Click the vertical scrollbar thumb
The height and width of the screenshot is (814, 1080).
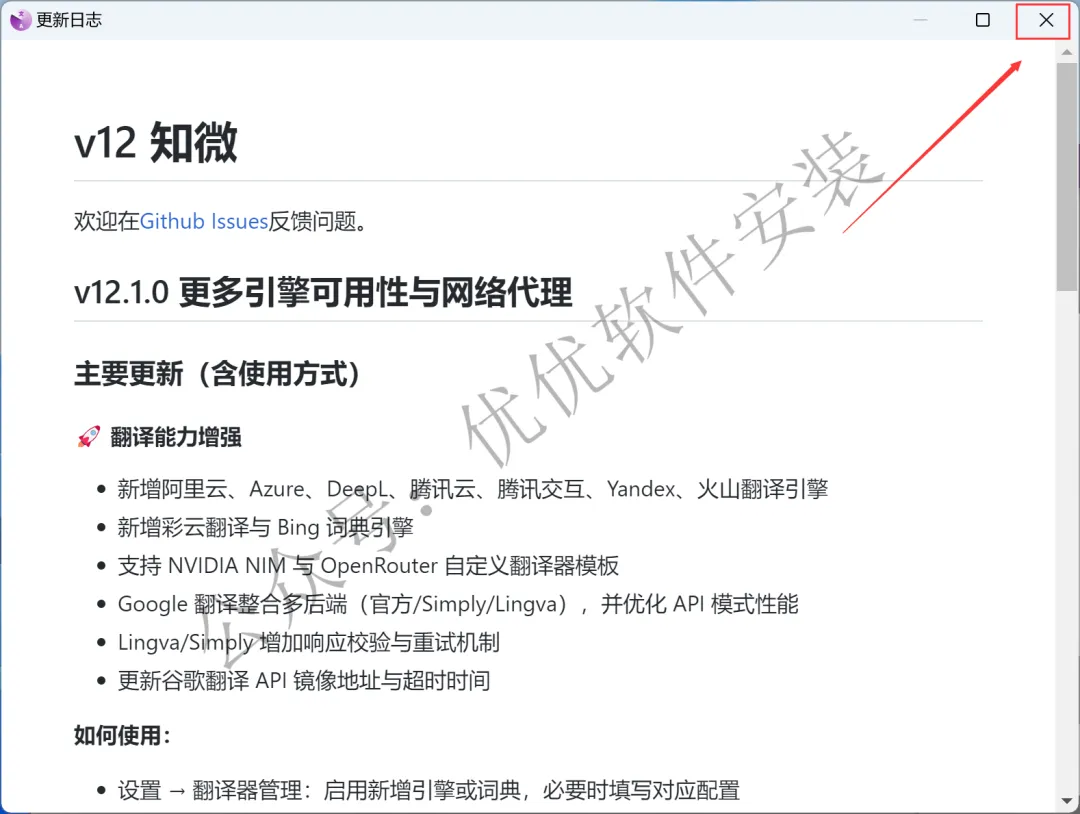point(1066,178)
